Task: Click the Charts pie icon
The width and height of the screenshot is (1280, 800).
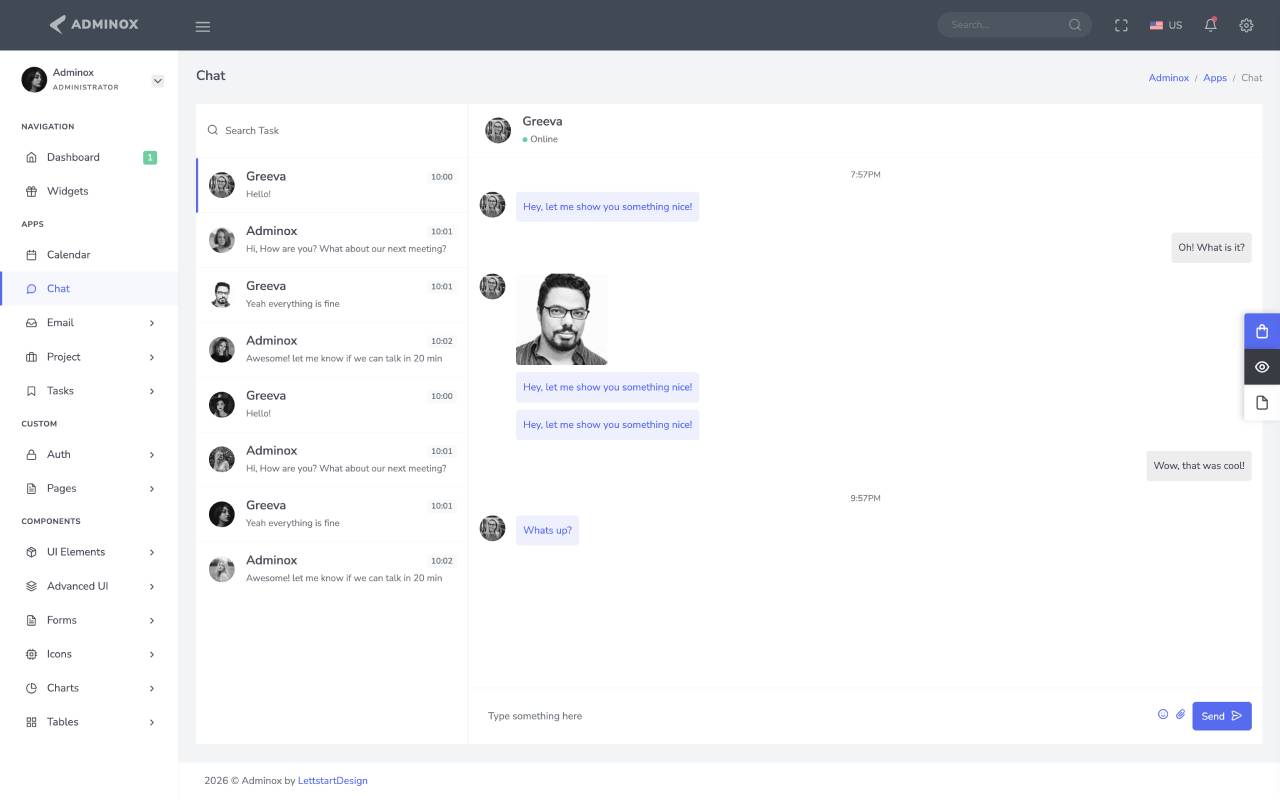Action: coord(31,688)
